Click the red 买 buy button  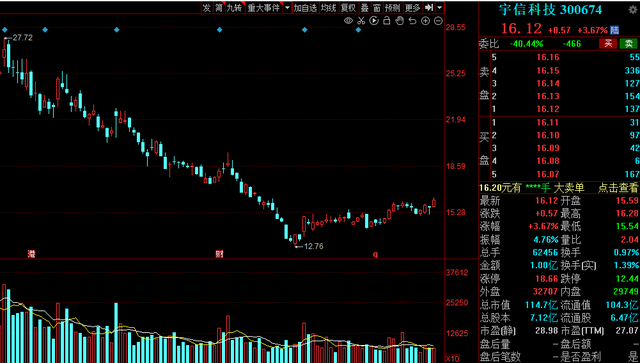[x=608, y=44]
